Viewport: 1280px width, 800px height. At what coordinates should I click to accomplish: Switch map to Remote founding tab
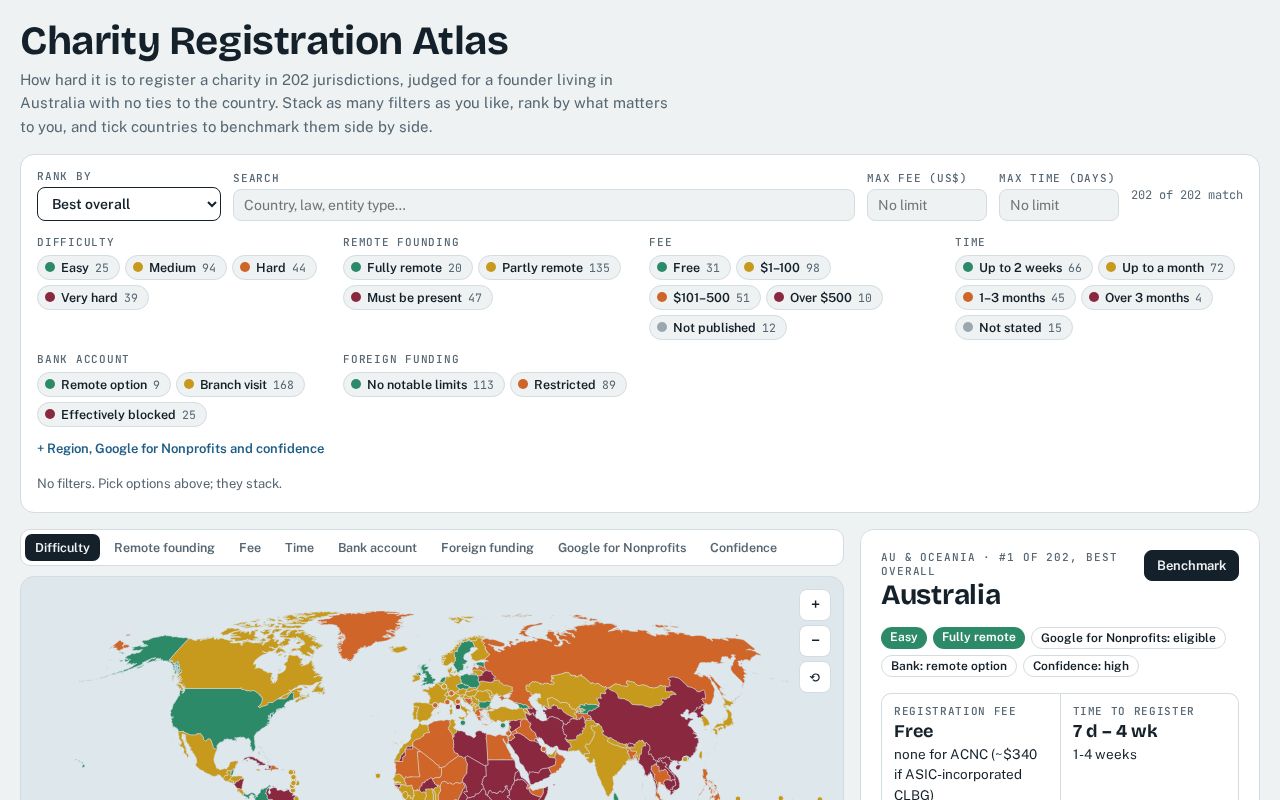164,548
